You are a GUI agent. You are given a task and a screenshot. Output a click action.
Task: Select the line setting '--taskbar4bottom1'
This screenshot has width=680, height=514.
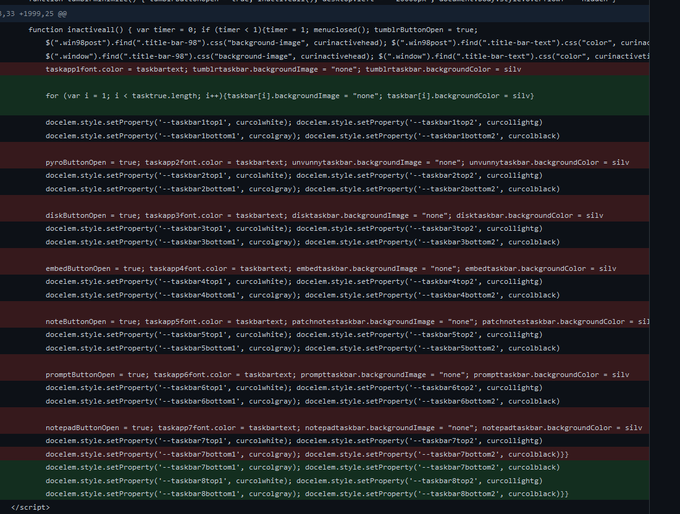(324, 295)
